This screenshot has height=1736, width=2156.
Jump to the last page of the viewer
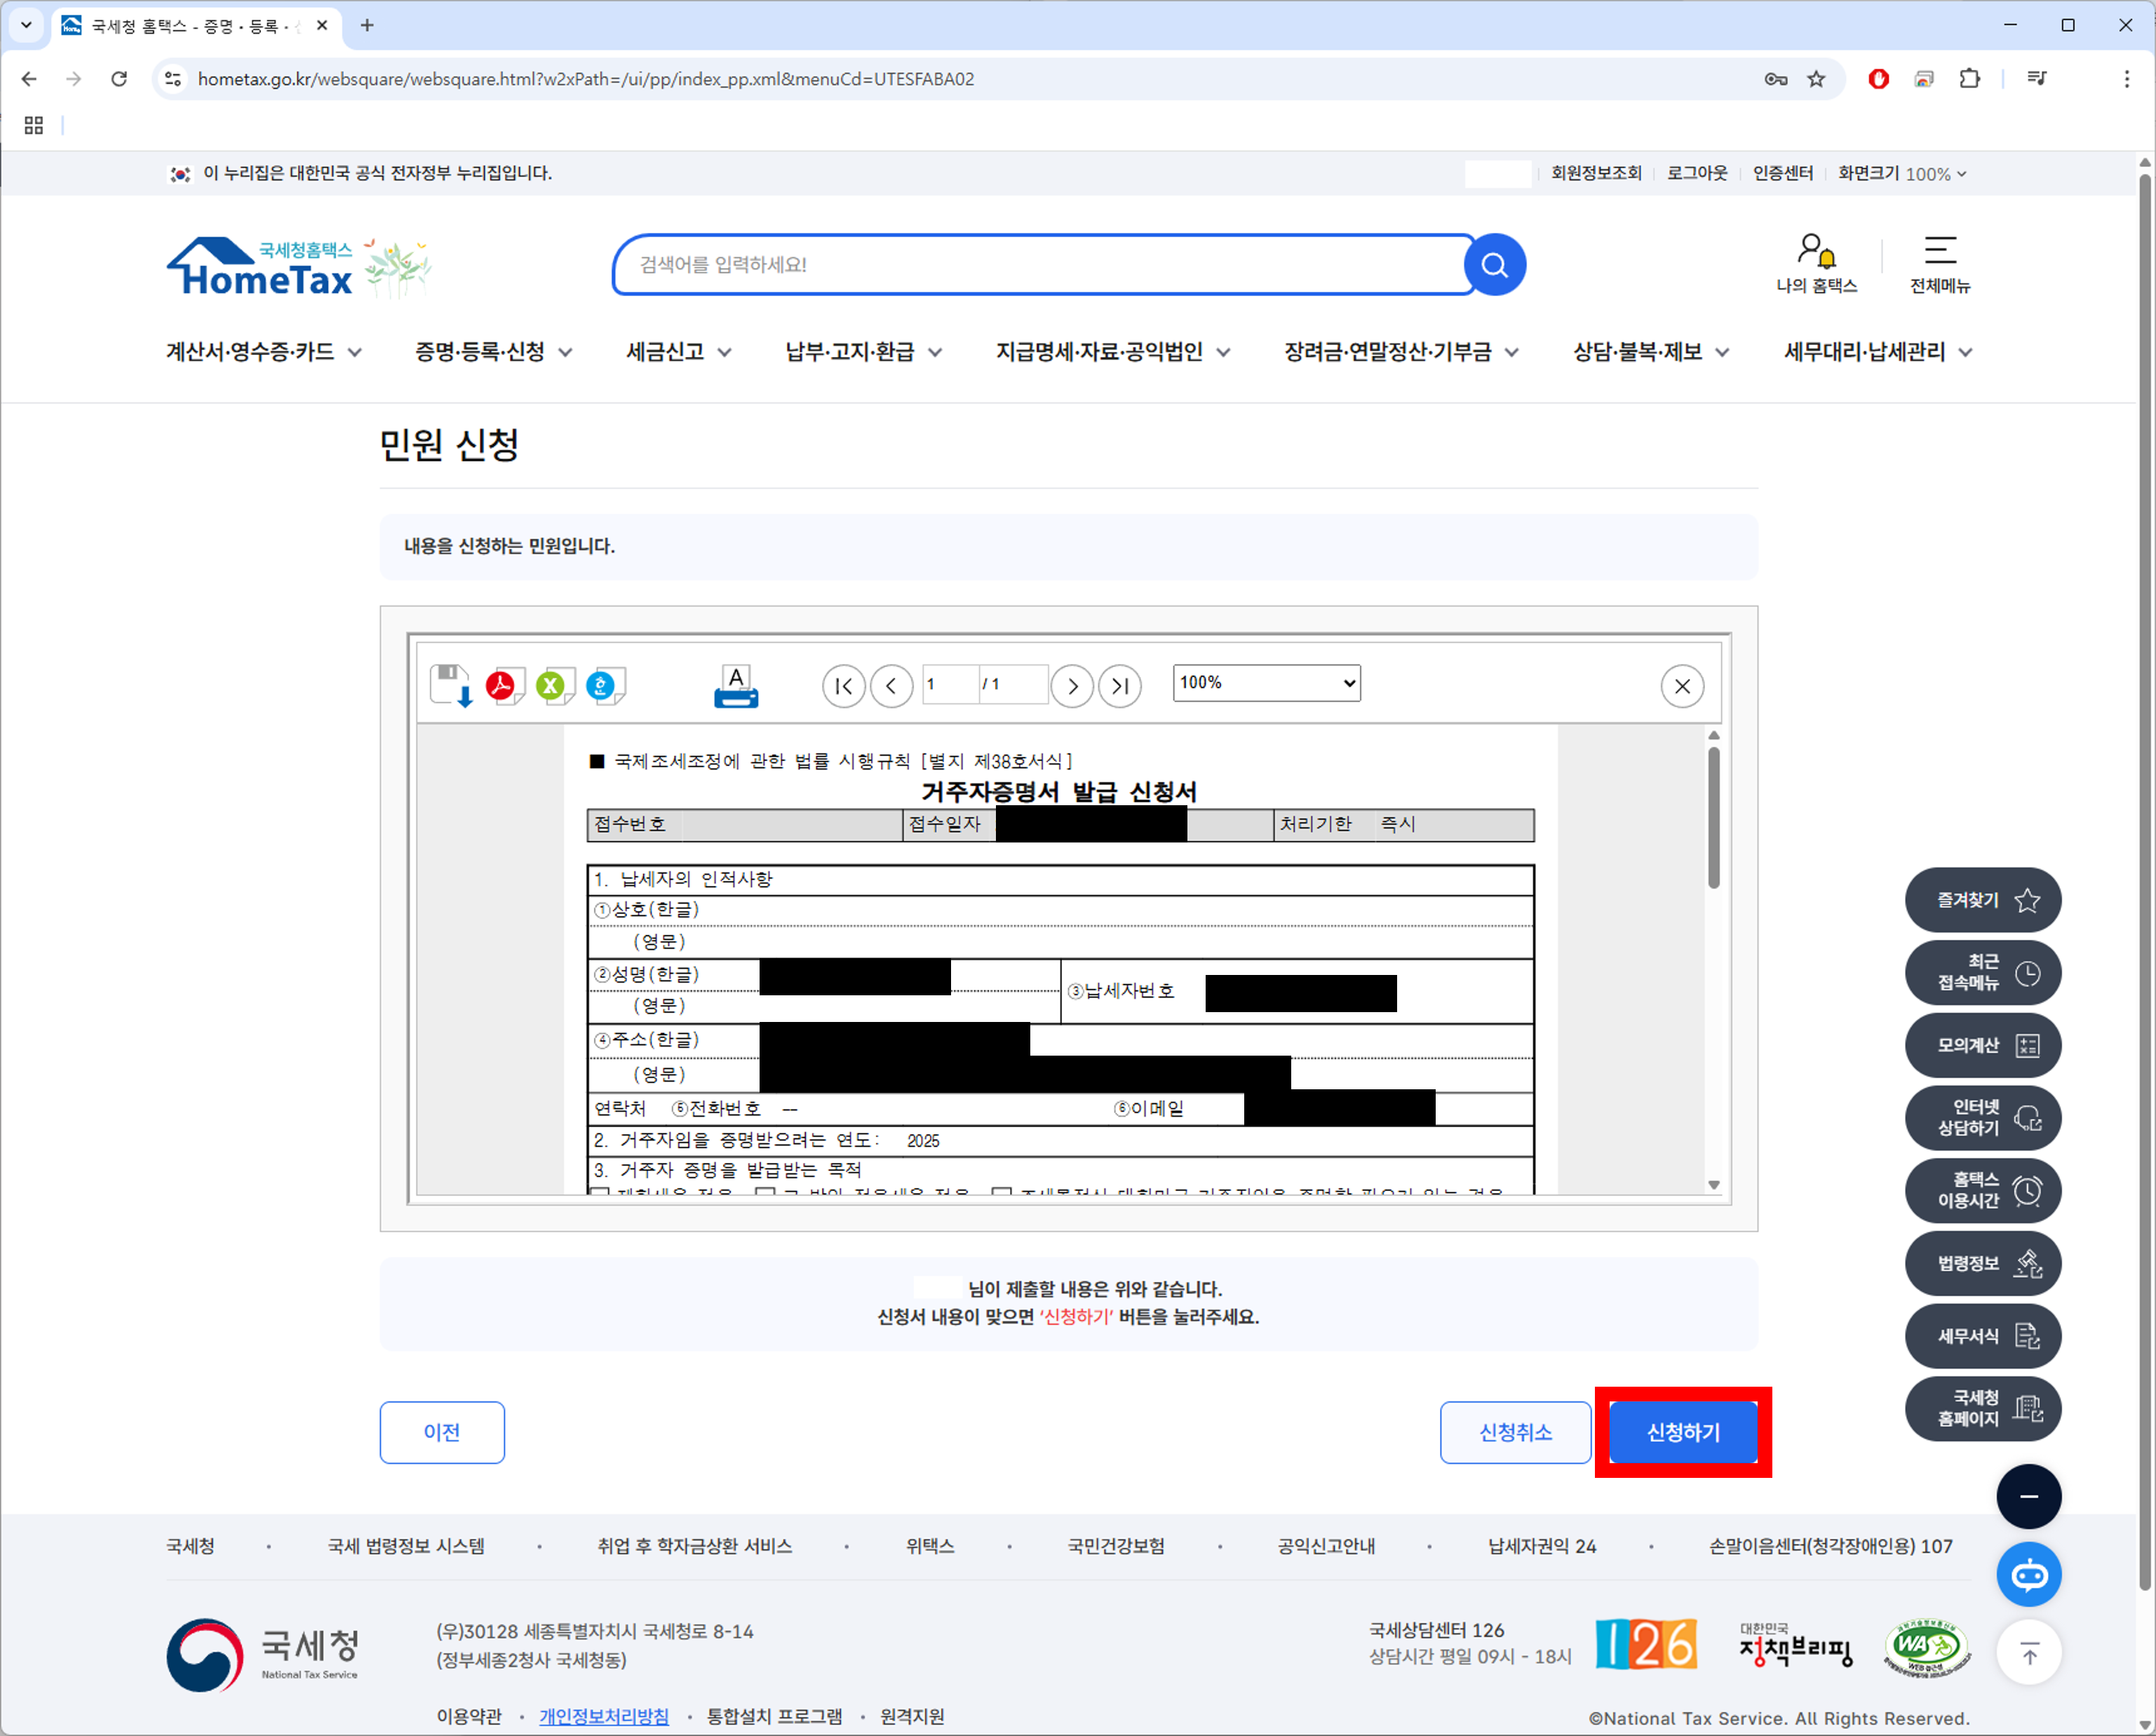tap(1119, 686)
